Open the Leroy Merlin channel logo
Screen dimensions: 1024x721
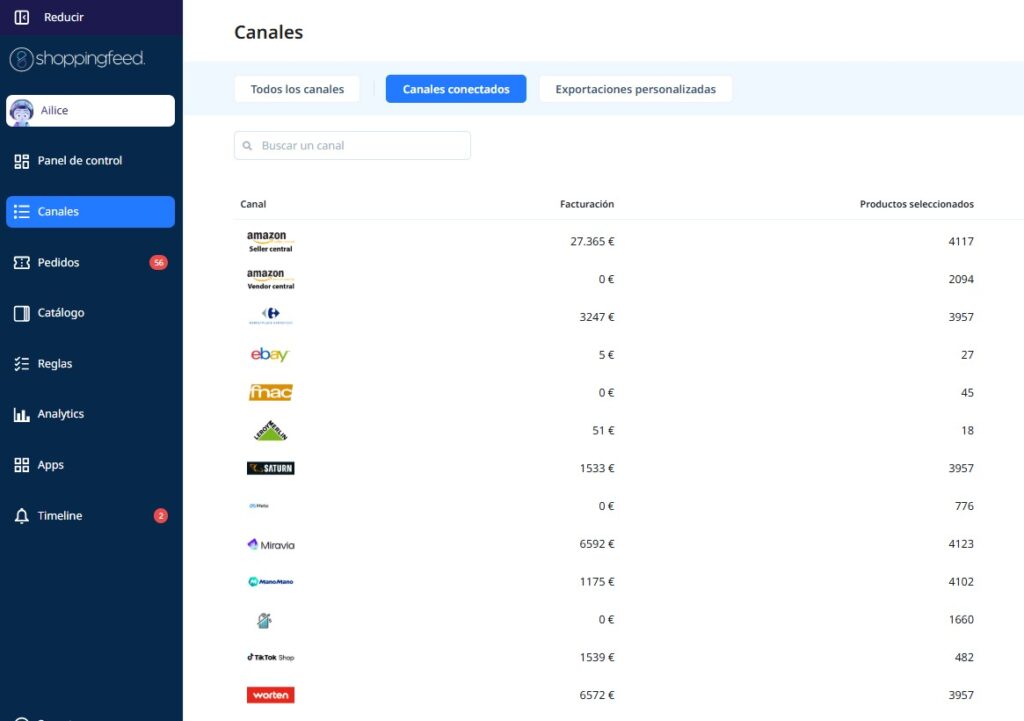click(x=270, y=430)
